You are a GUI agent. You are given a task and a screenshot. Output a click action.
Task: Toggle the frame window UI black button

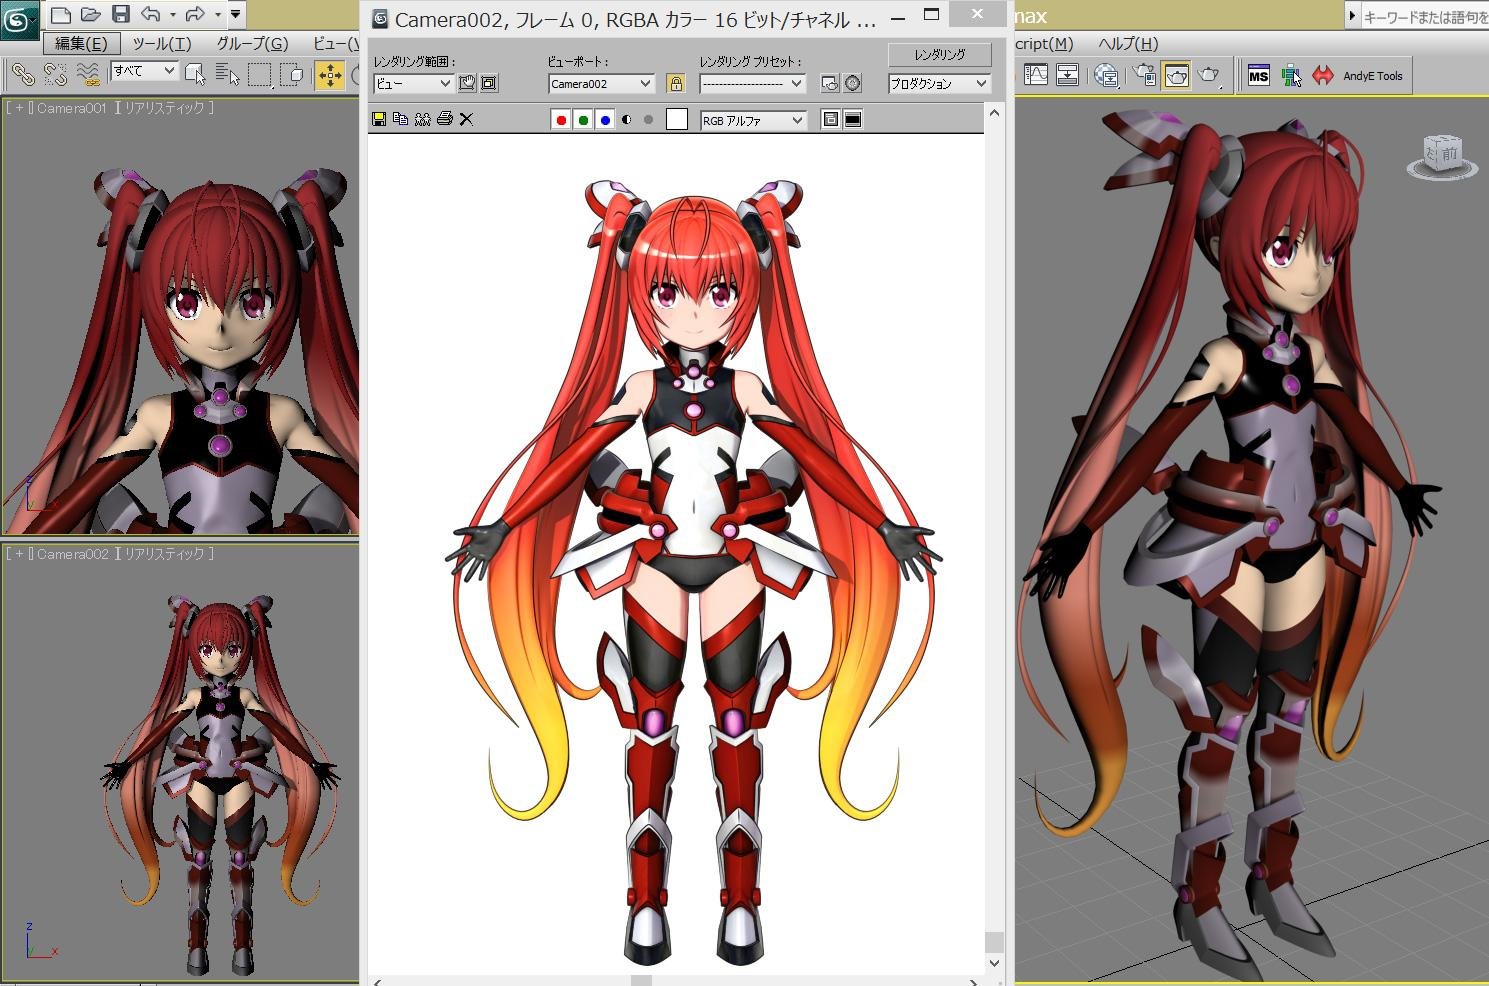point(853,120)
